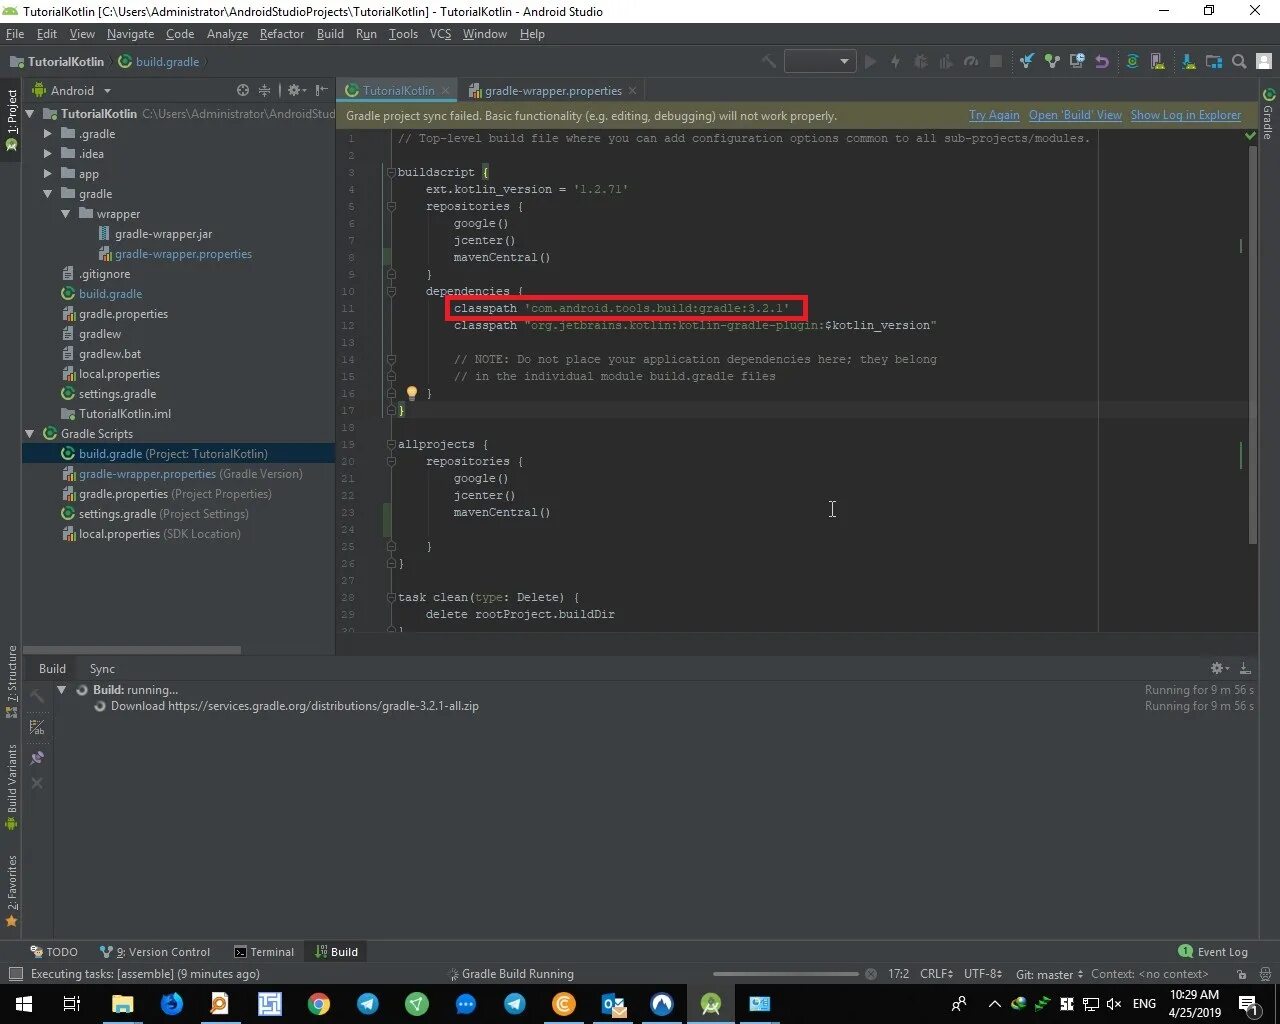Viewport: 1280px width, 1024px height.
Task: Open the VCS Show History icon
Action: tap(1077, 61)
